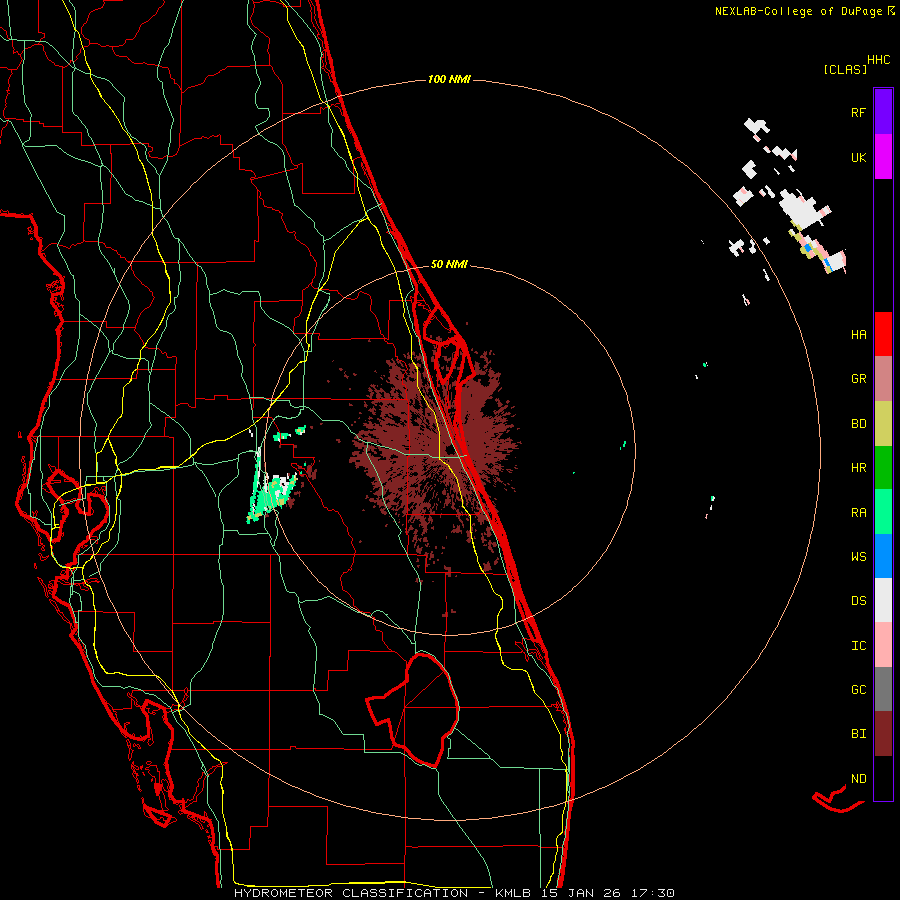
Task: Click the HA red legend swatch
Action: 883,334
